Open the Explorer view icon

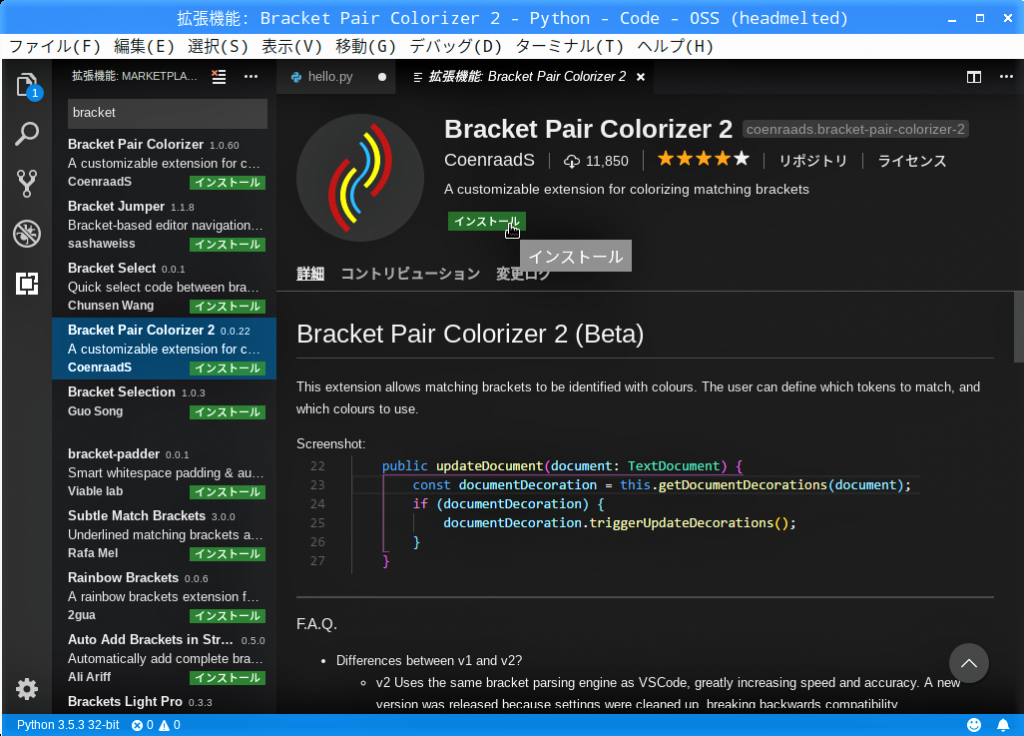point(27,86)
